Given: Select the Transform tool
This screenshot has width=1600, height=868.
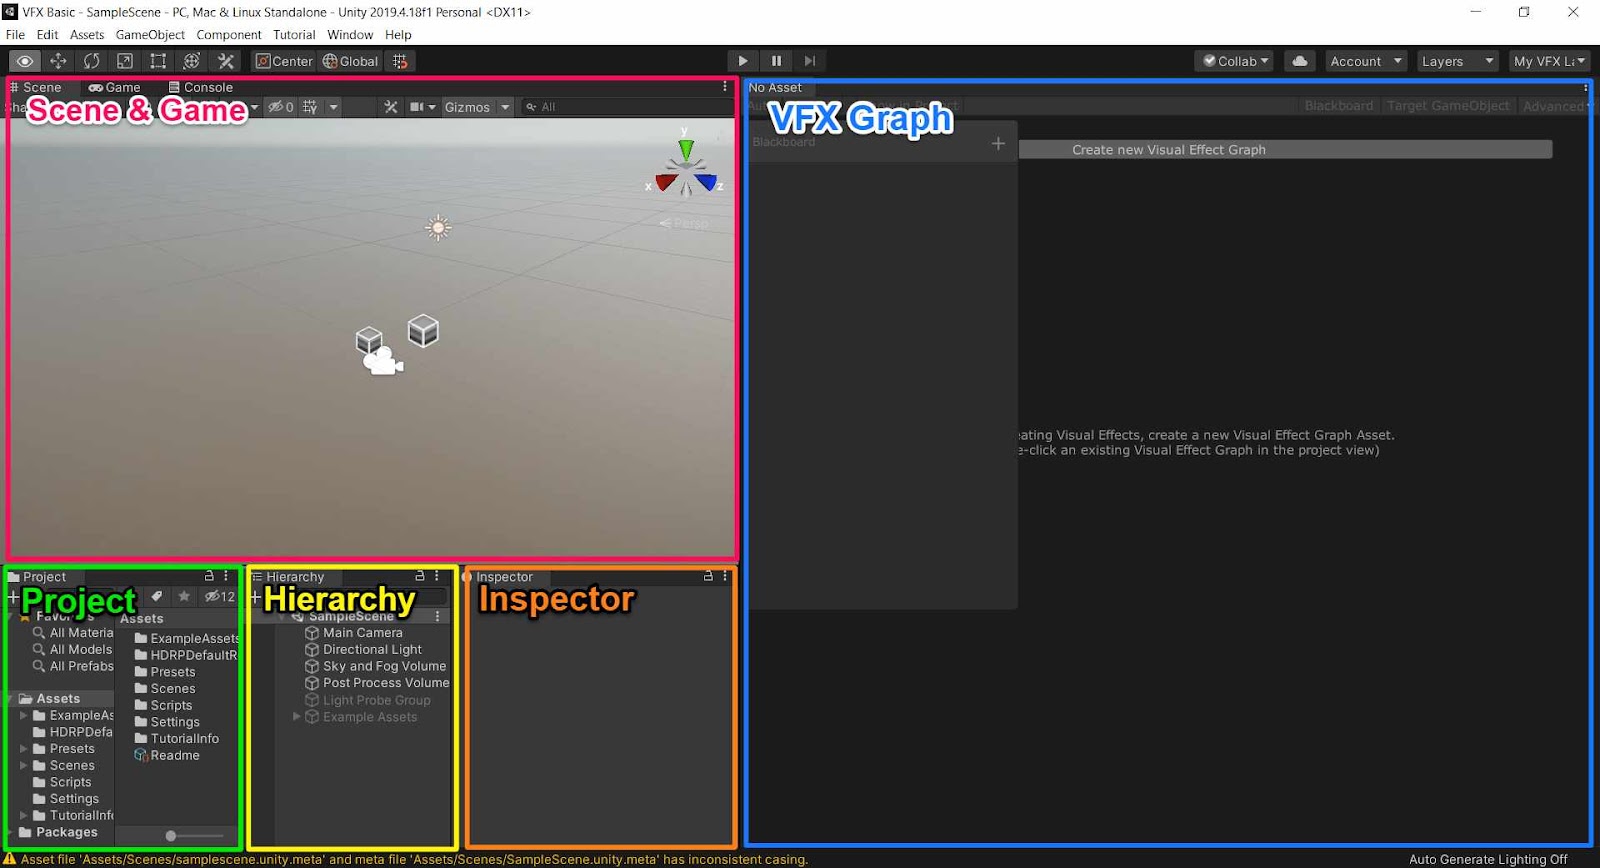Looking at the screenshot, I should [192, 61].
